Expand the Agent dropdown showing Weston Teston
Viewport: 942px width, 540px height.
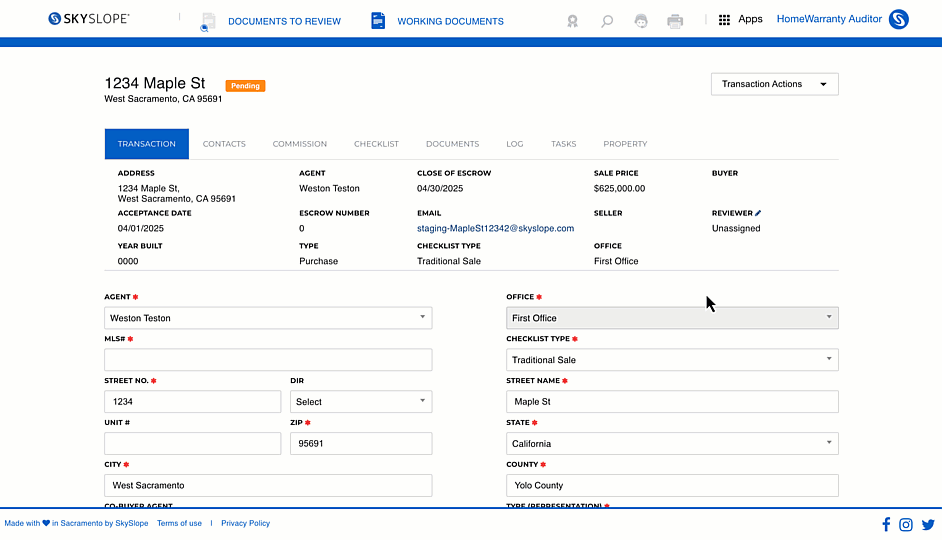268,318
